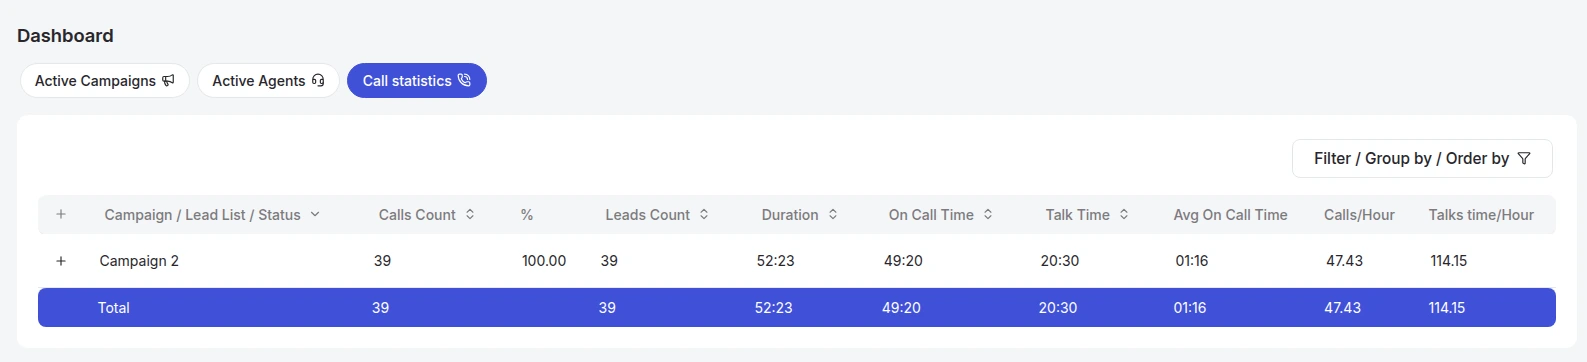Open Filter / Group by / Order by
Image resolution: width=1587 pixels, height=362 pixels.
[1422, 159]
